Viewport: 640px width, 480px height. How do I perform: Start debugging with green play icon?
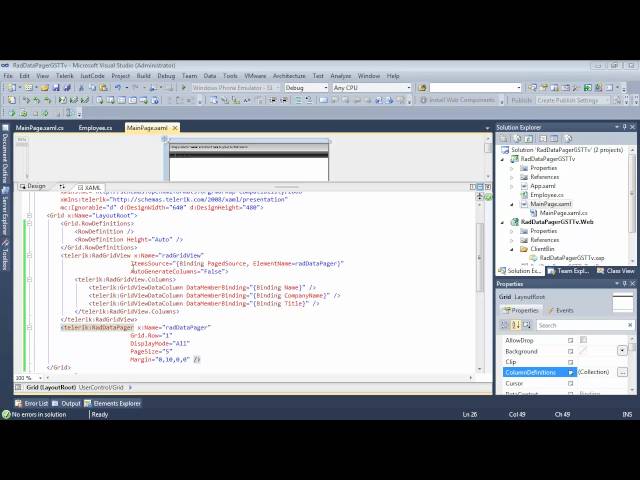[x=184, y=88]
